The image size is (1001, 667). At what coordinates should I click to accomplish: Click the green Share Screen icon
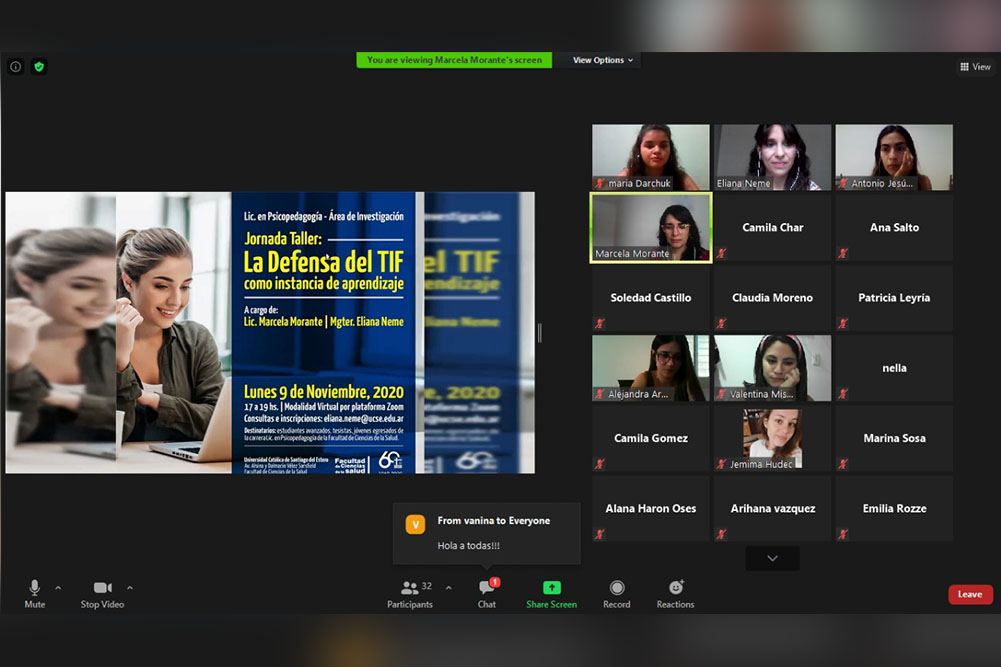[x=552, y=587]
